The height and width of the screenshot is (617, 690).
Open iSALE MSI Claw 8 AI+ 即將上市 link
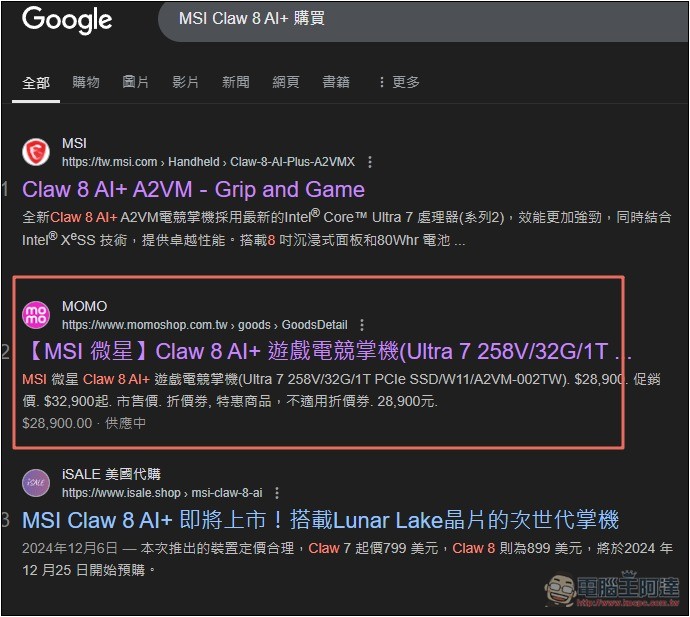(320, 520)
